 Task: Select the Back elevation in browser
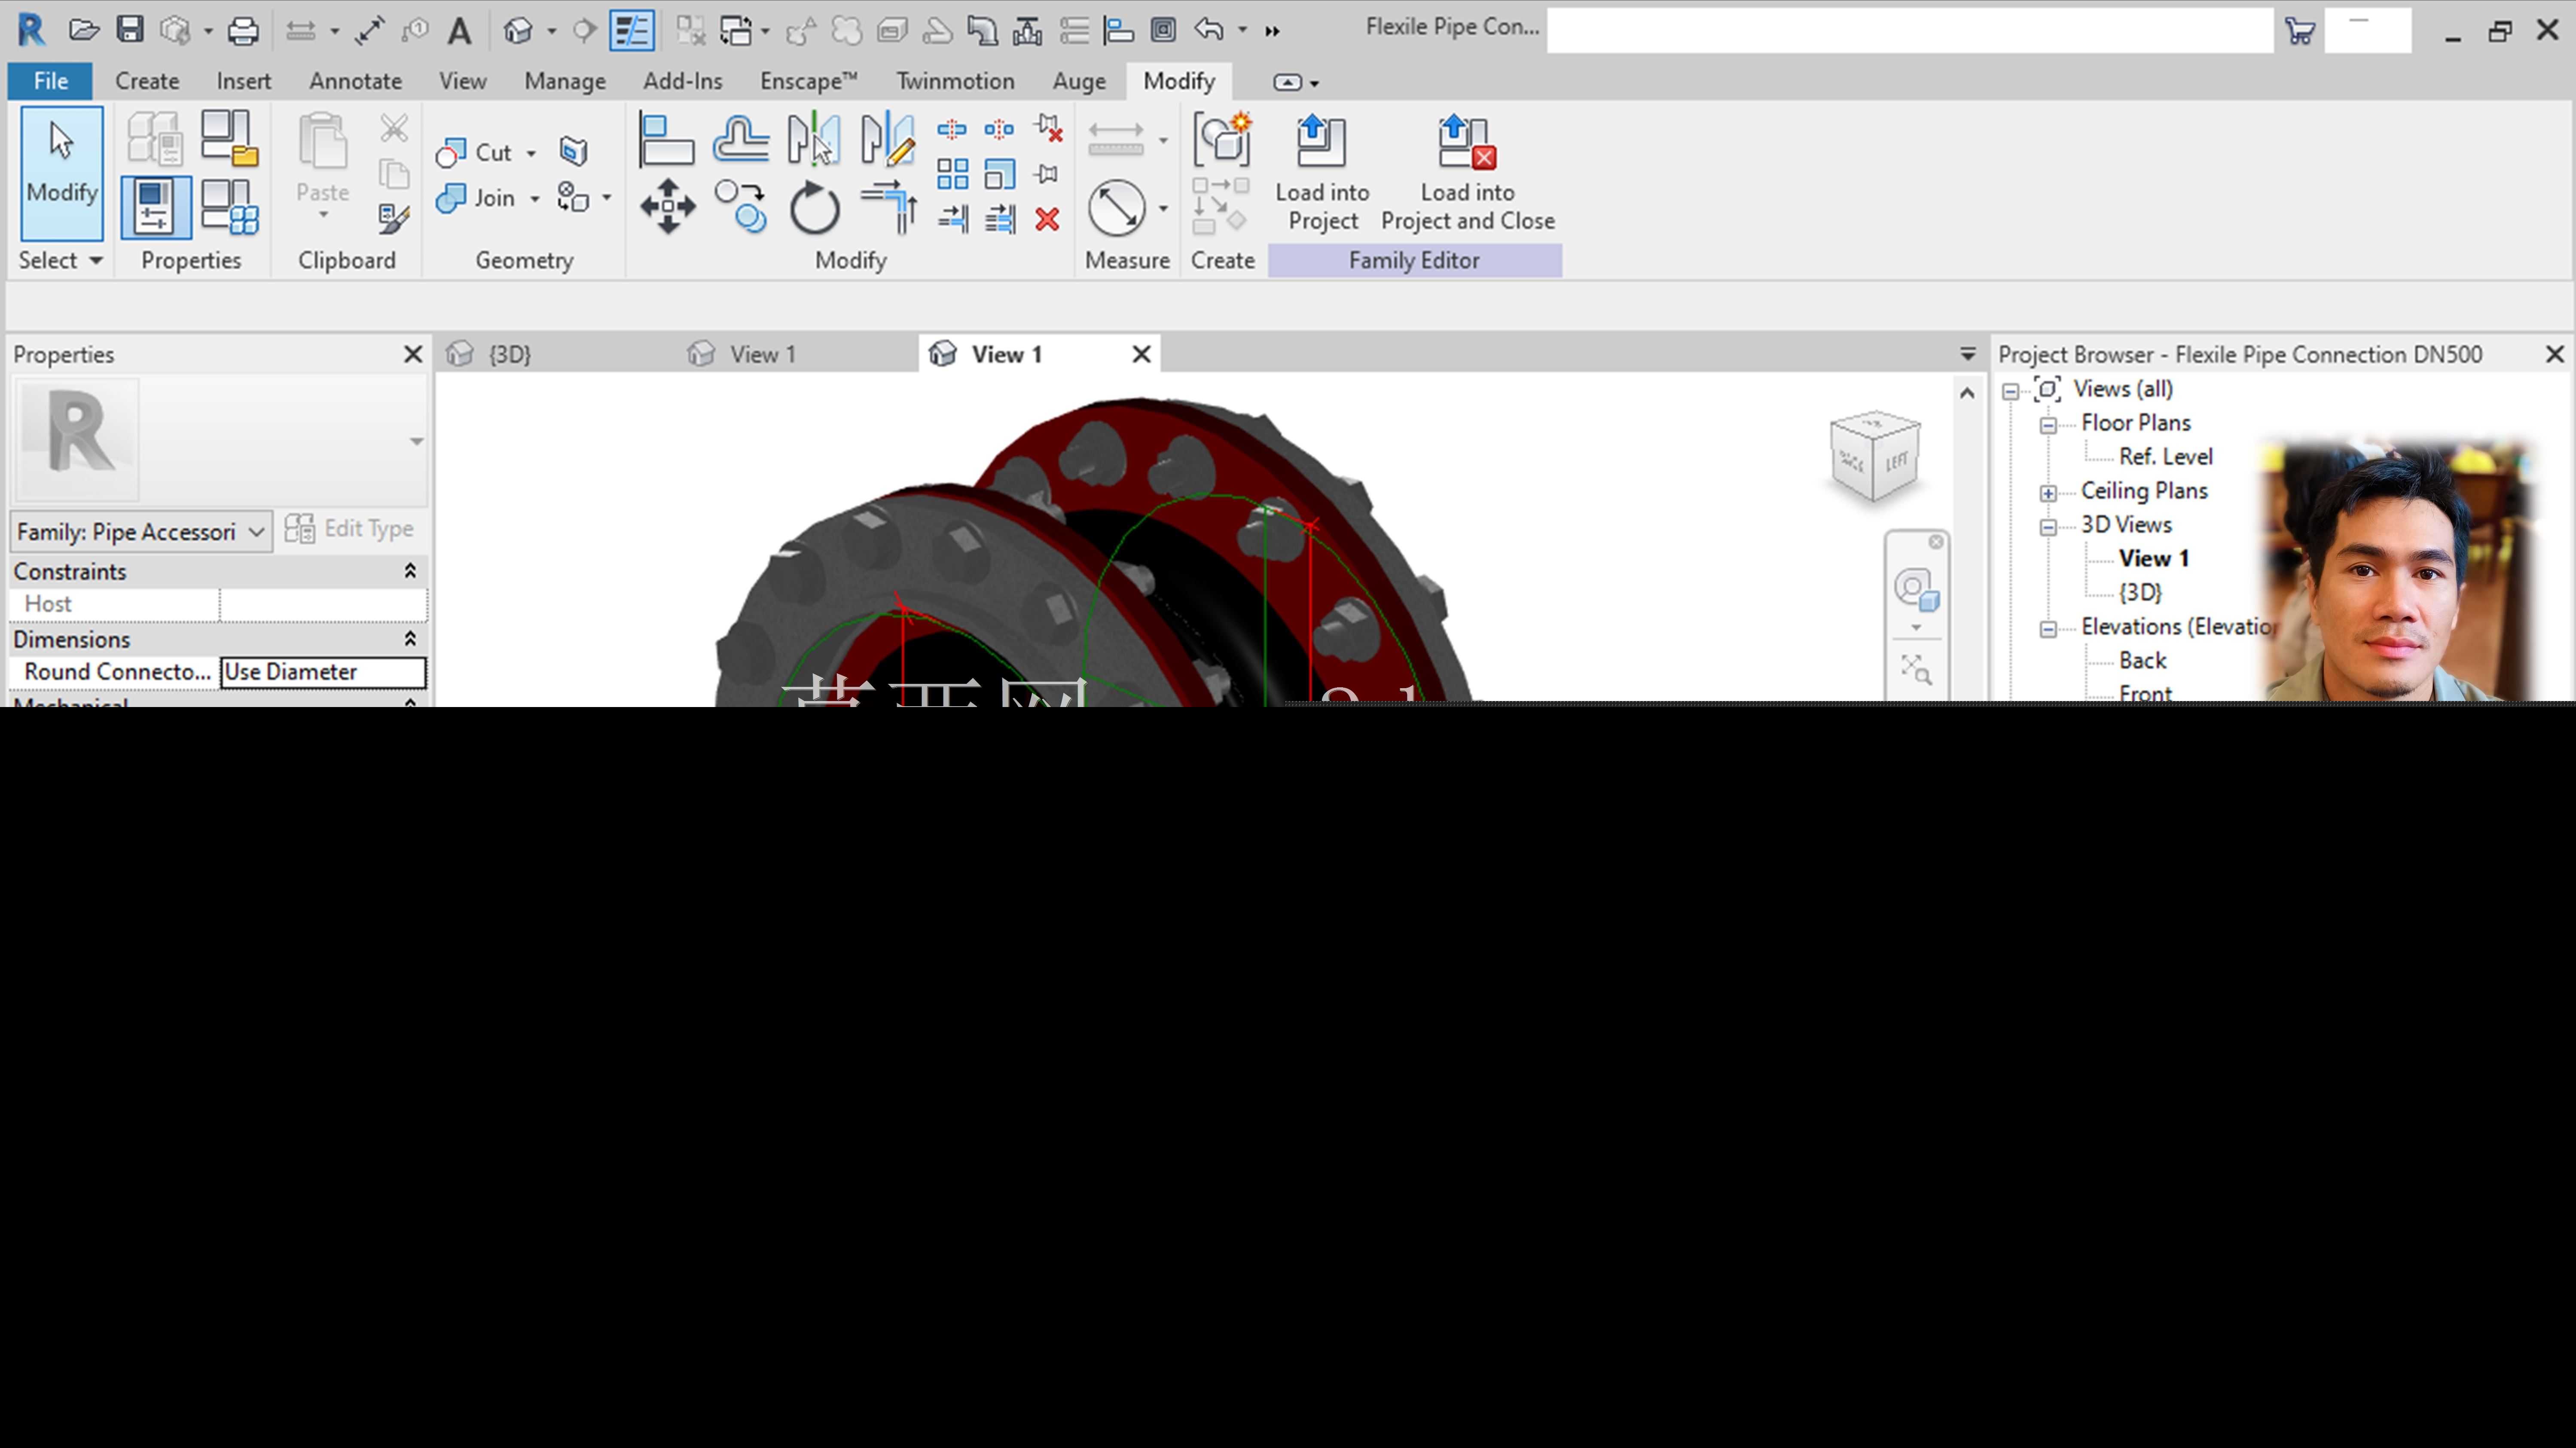[2142, 661]
